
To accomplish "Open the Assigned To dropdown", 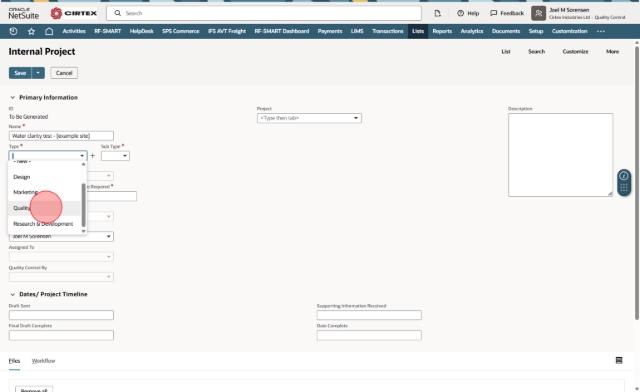I will click(x=61, y=256).
